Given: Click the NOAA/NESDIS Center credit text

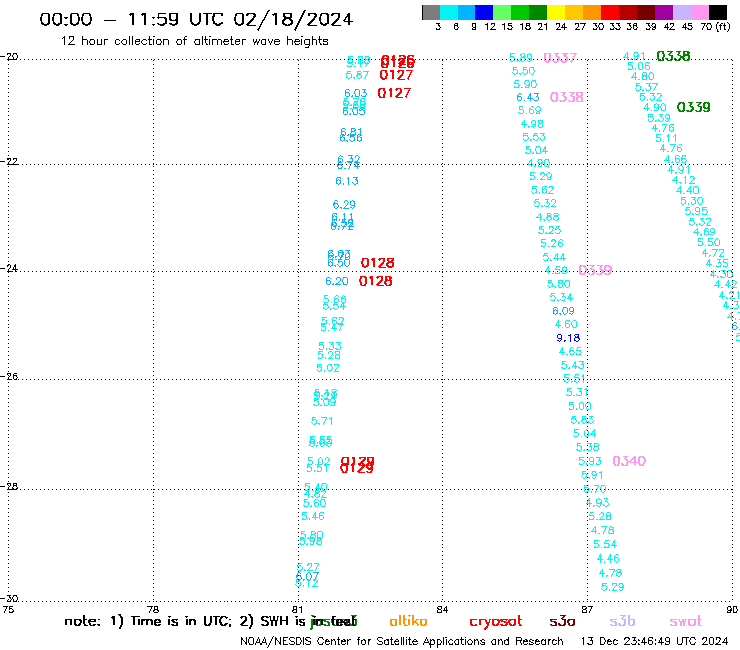Looking at the screenshot, I should 402,642.
